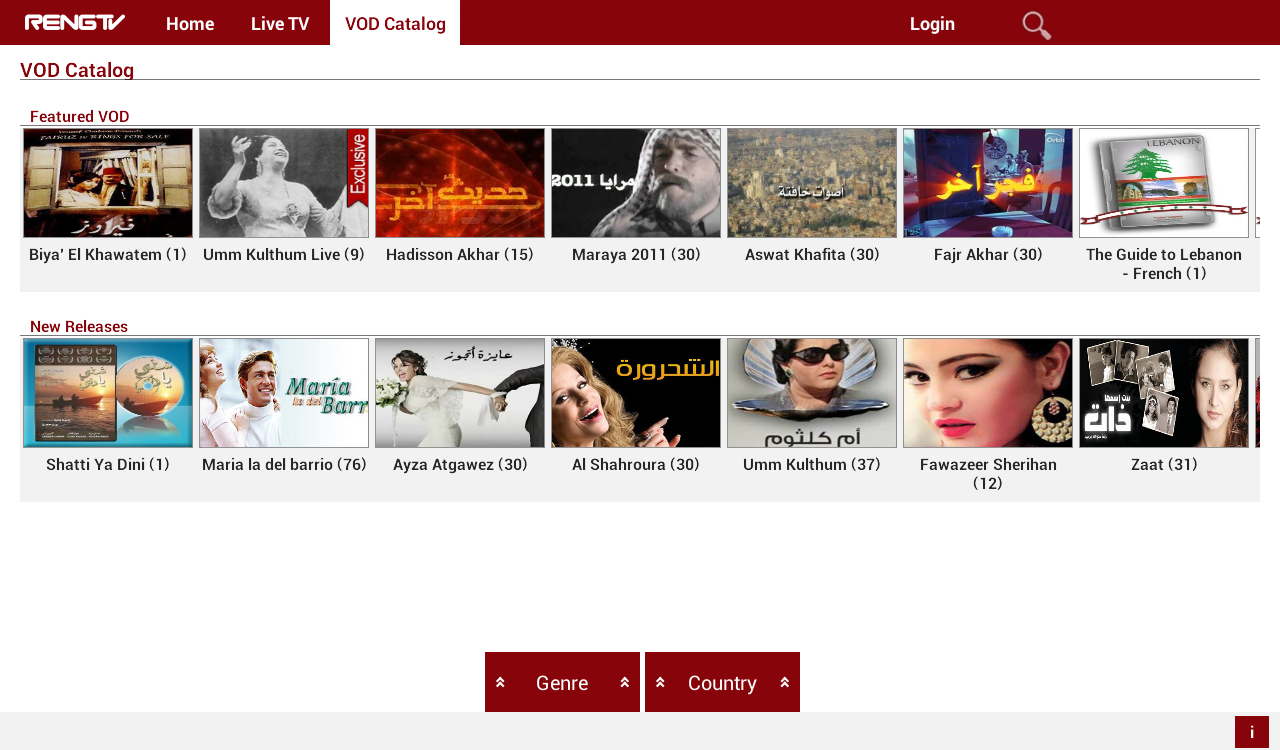This screenshot has width=1280, height=750.
Task: Open the search magnifier icon
Action: (x=1036, y=25)
